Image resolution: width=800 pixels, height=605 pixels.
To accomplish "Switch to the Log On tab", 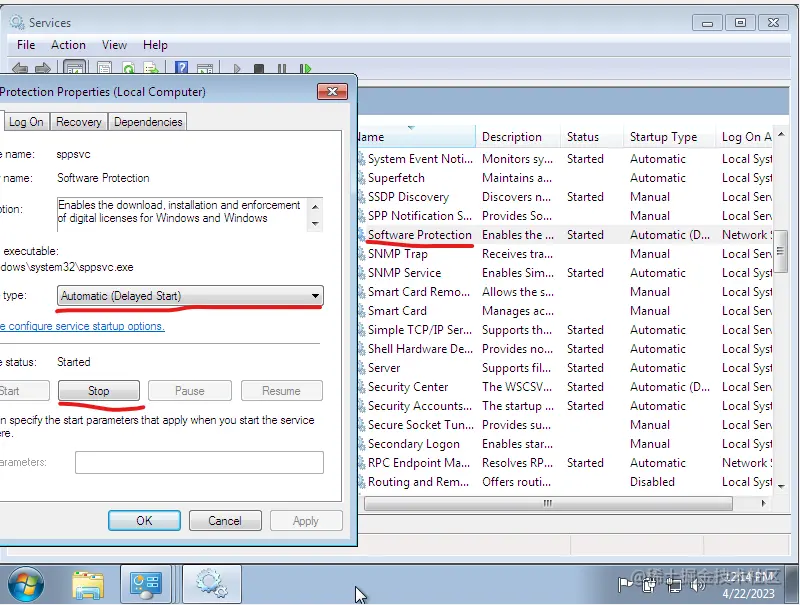I will (26, 122).
